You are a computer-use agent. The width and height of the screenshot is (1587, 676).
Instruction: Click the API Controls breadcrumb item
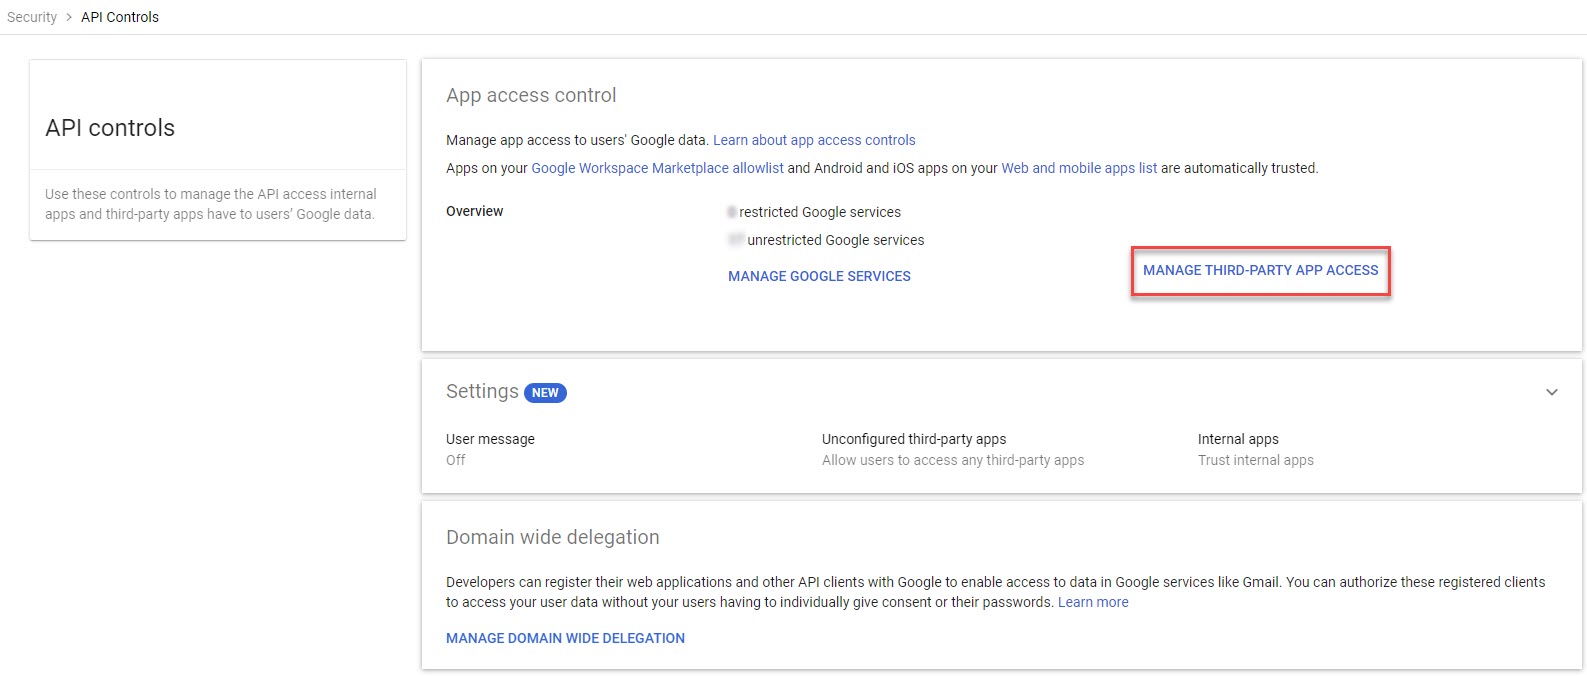click(120, 17)
